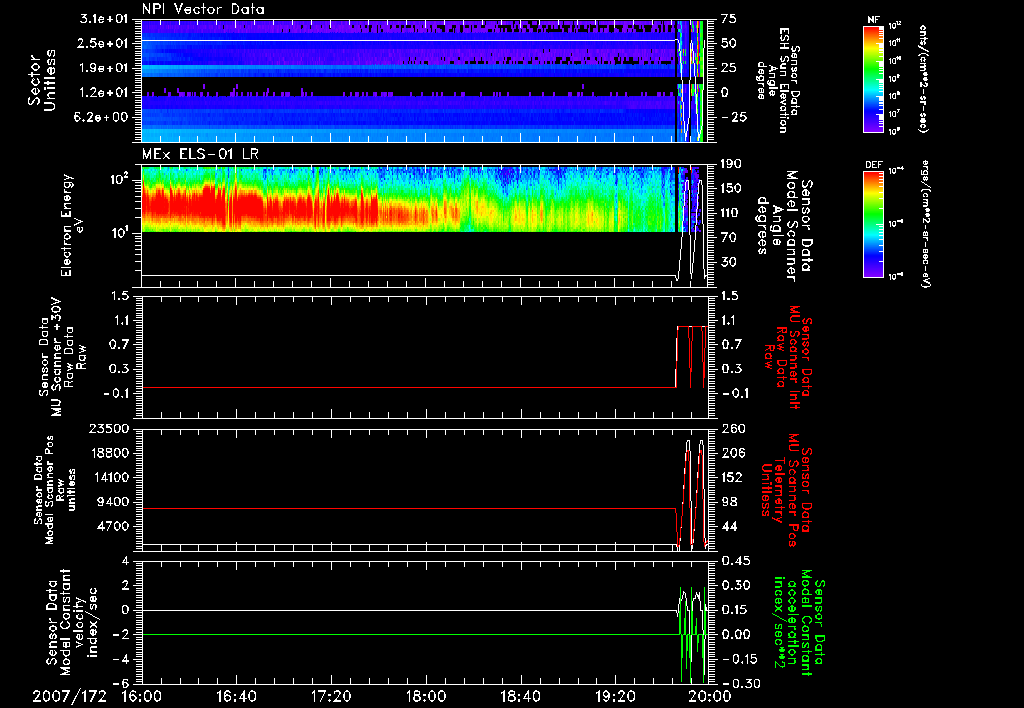Click the NPI sector spectrogram plot area

[x=424, y=80]
